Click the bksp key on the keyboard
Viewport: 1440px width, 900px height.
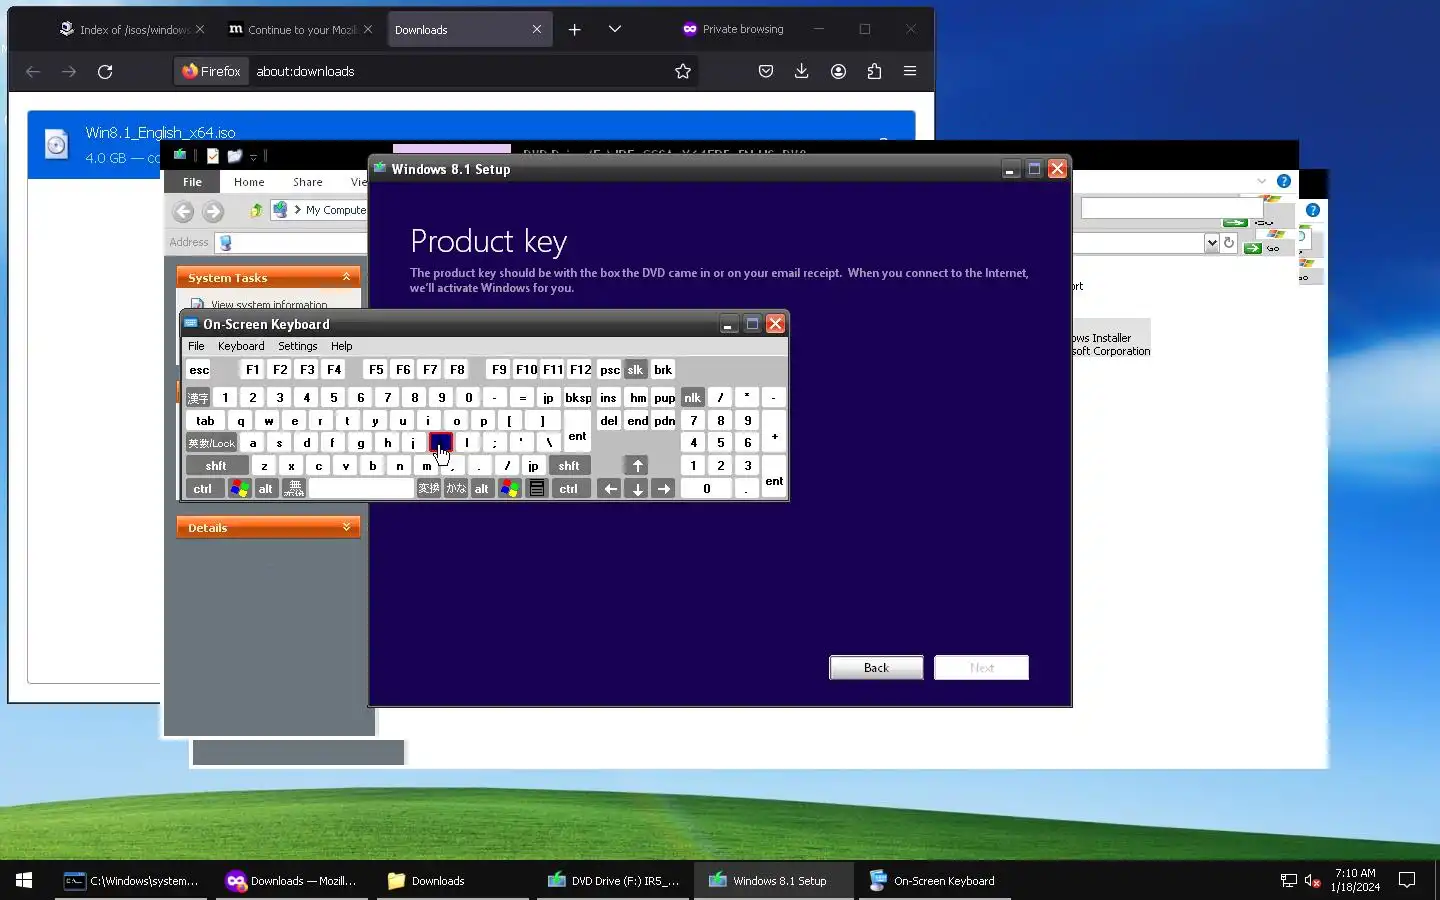click(578, 398)
